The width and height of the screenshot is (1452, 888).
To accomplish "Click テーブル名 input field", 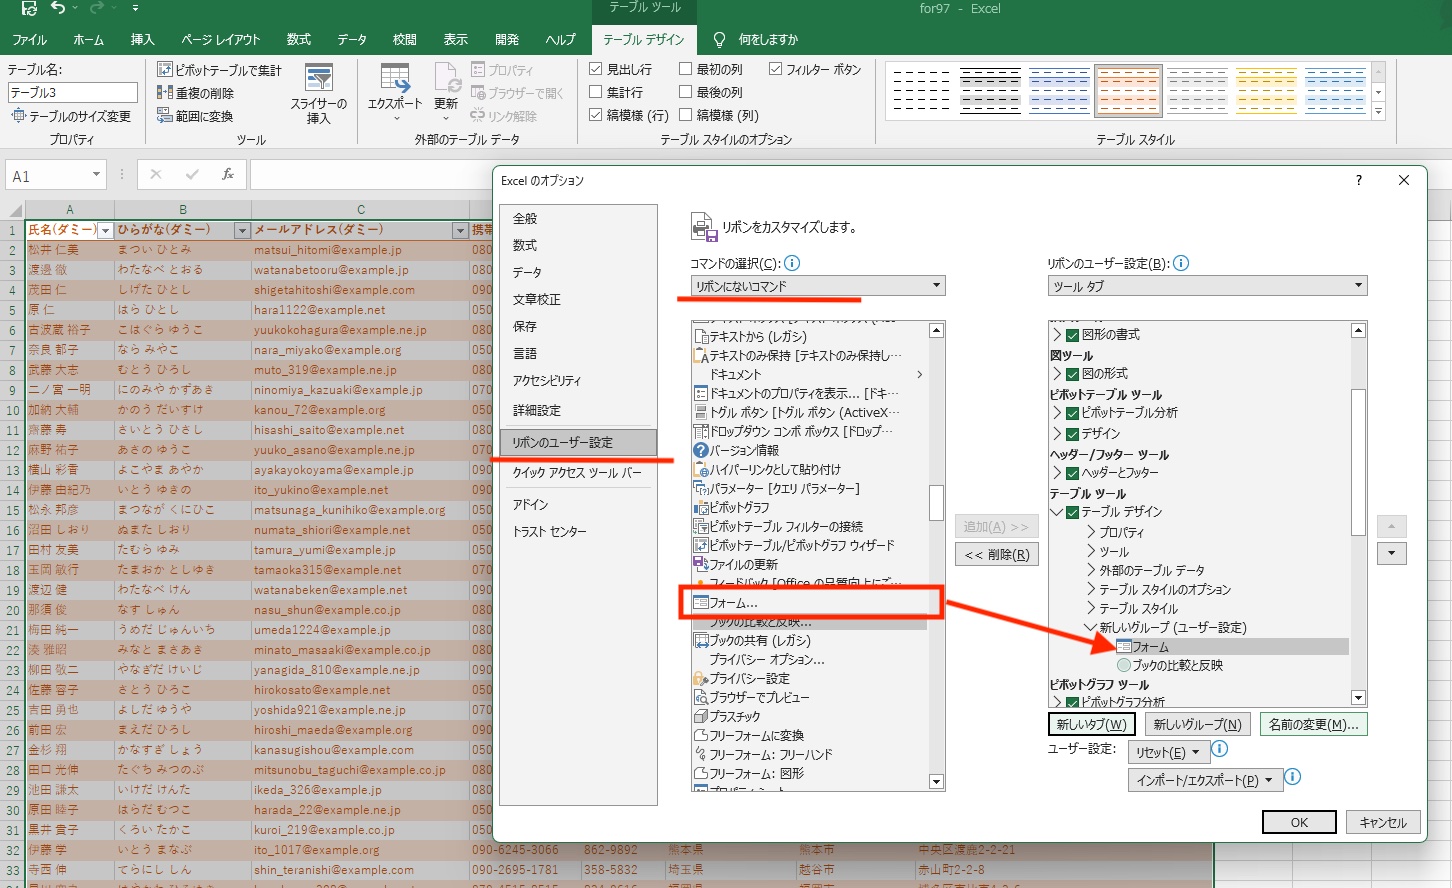I will [72, 93].
